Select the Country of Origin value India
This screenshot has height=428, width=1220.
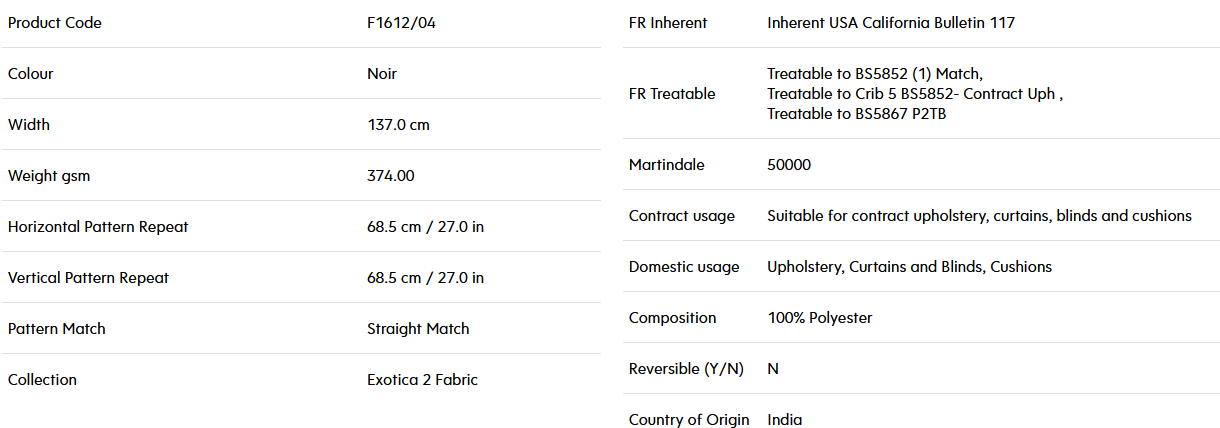[x=784, y=420]
